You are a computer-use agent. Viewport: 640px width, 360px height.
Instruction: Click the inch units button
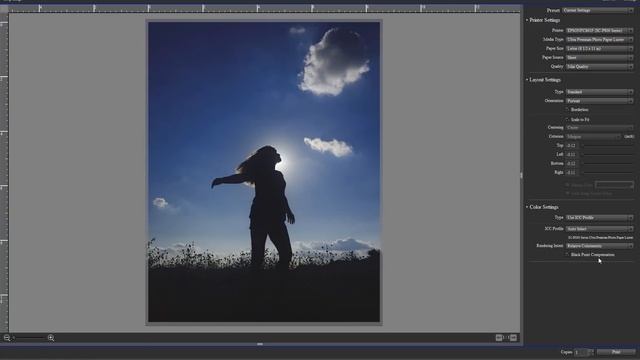pyautogui.click(x=629, y=136)
